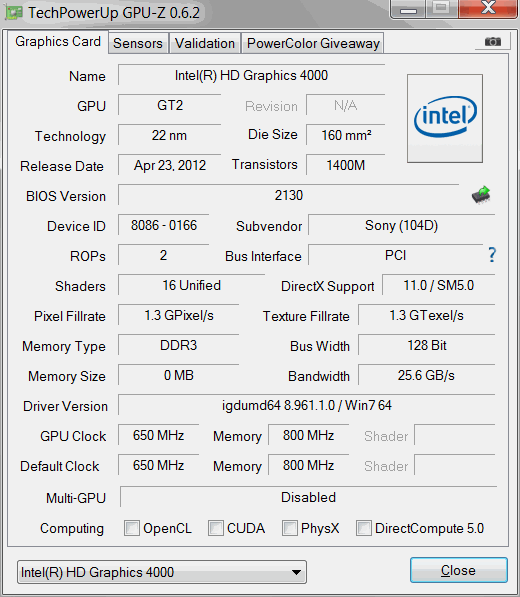Viewport: 520px width, 597px height.
Task: Click the Name field showing Intel HD Graphics
Action: [x=251, y=75]
